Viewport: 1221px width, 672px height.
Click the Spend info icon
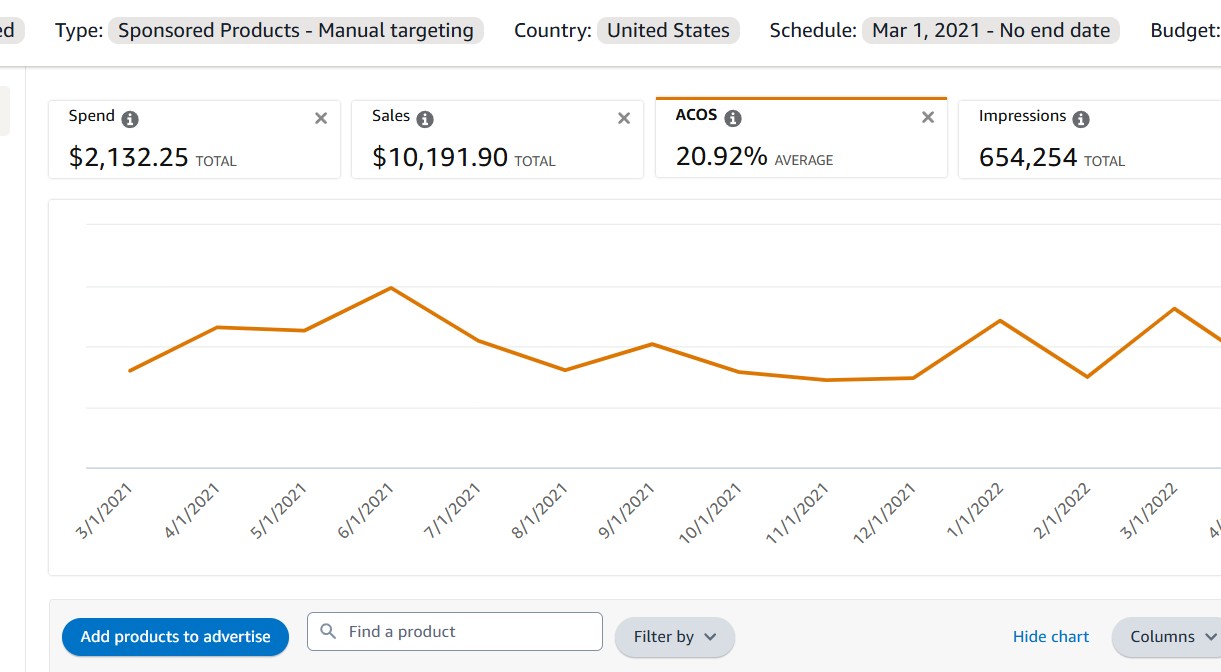tap(130, 119)
